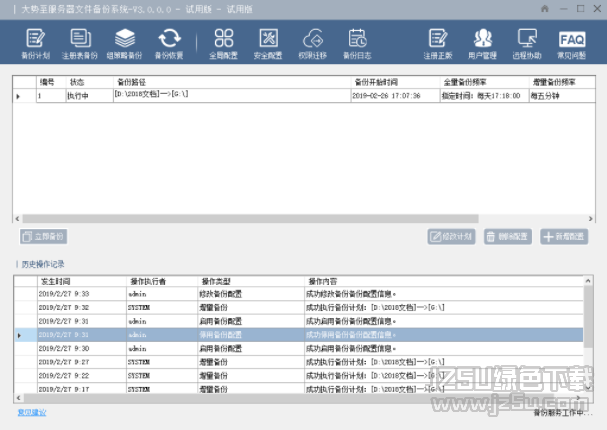Click left arrow of plan table scrollbar

click(x=17, y=219)
